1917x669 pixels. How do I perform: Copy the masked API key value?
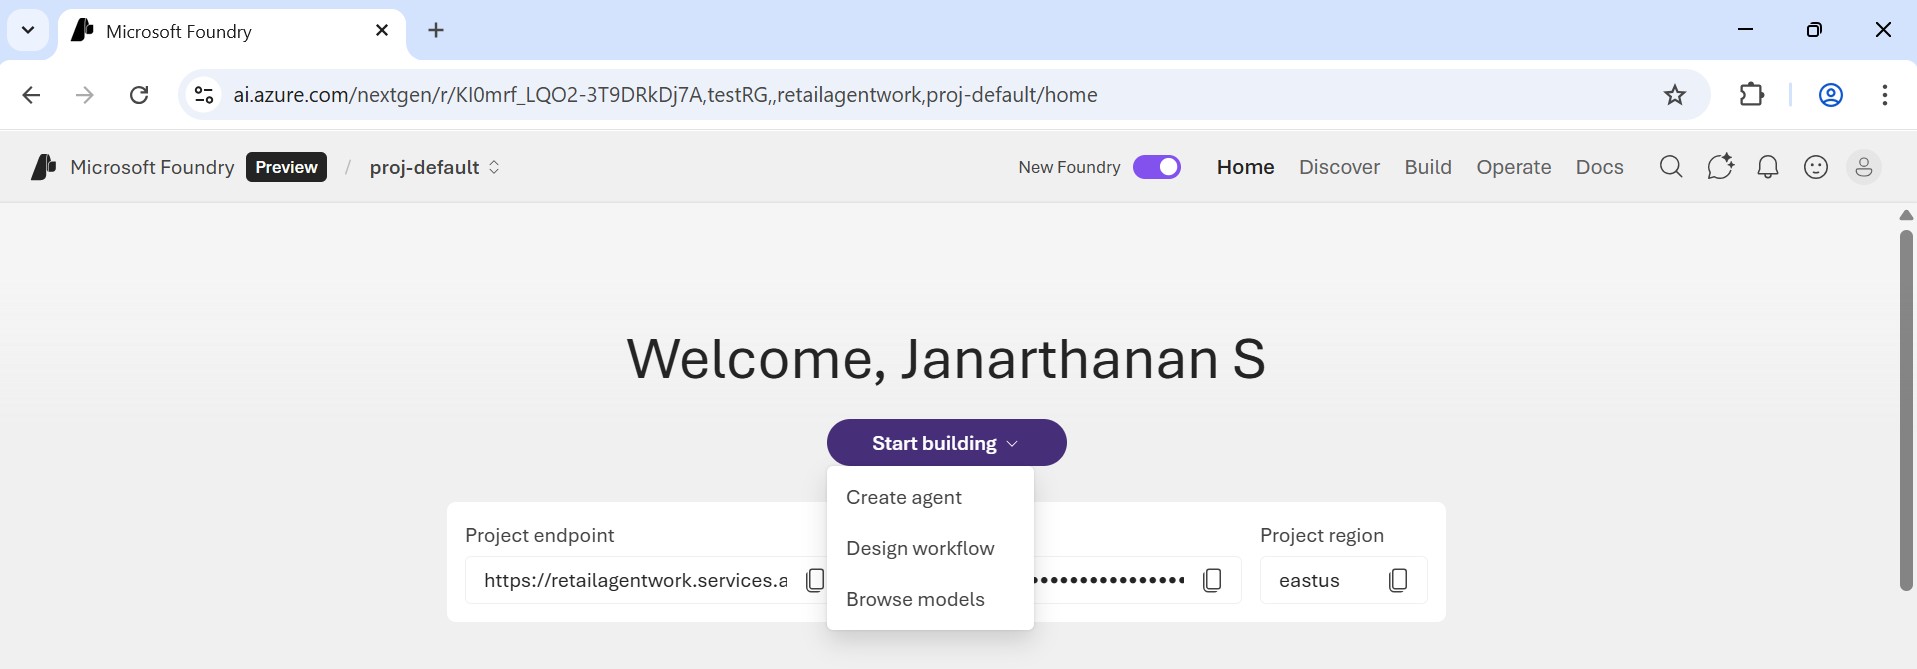tap(1212, 580)
